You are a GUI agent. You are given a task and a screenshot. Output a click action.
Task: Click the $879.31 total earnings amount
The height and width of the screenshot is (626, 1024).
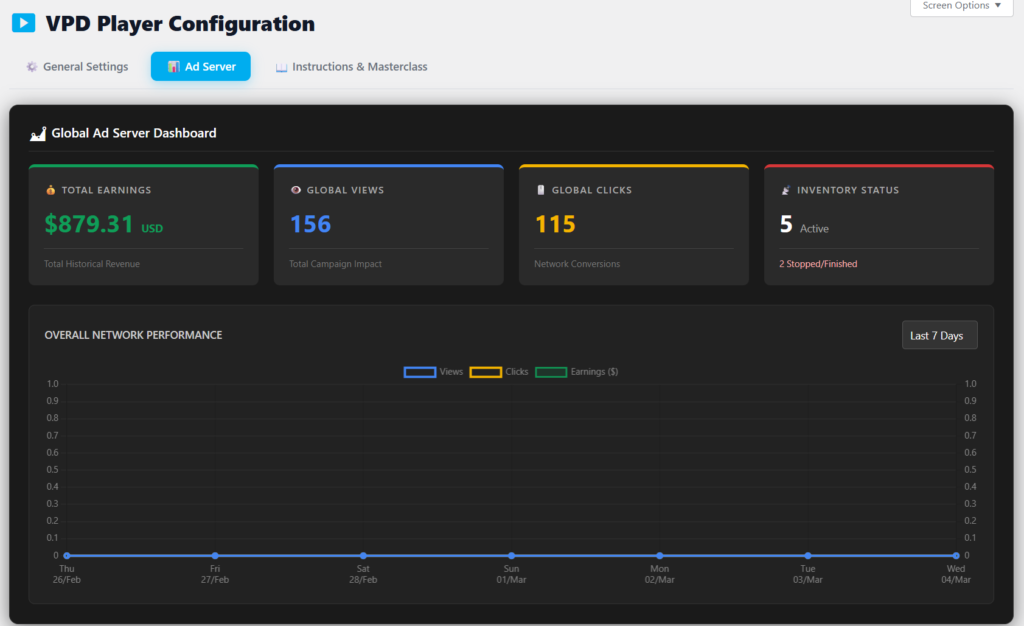89,224
